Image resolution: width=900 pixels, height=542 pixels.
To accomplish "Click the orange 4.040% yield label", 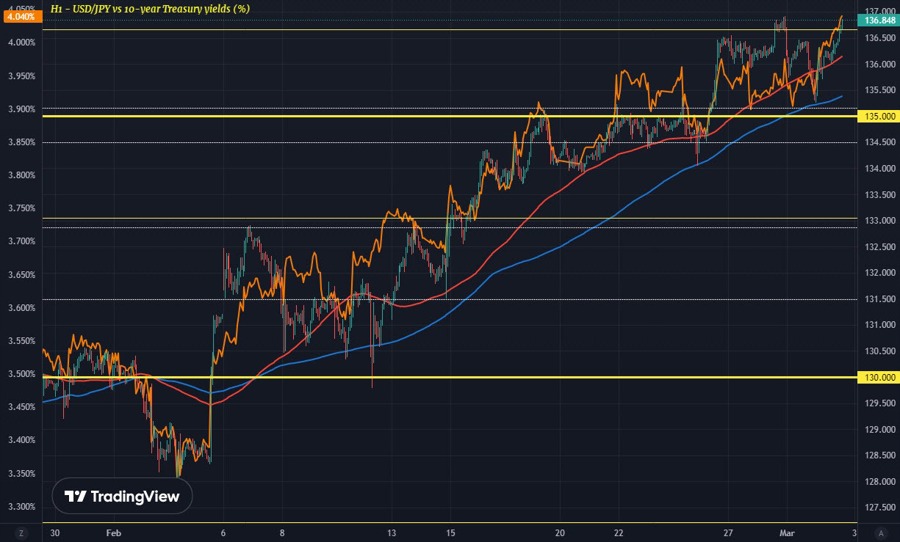I will click(x=21, y=17).
